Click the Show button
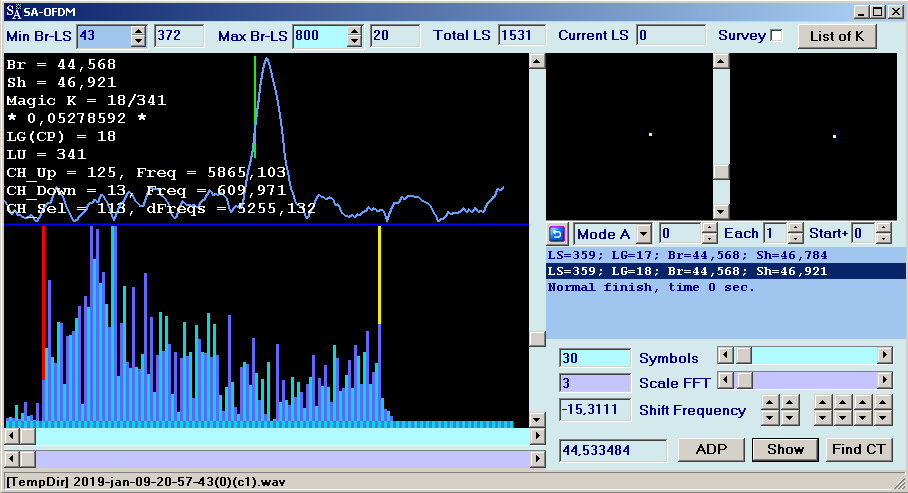Viewport: 908px width, 493px height. (785, 450)
